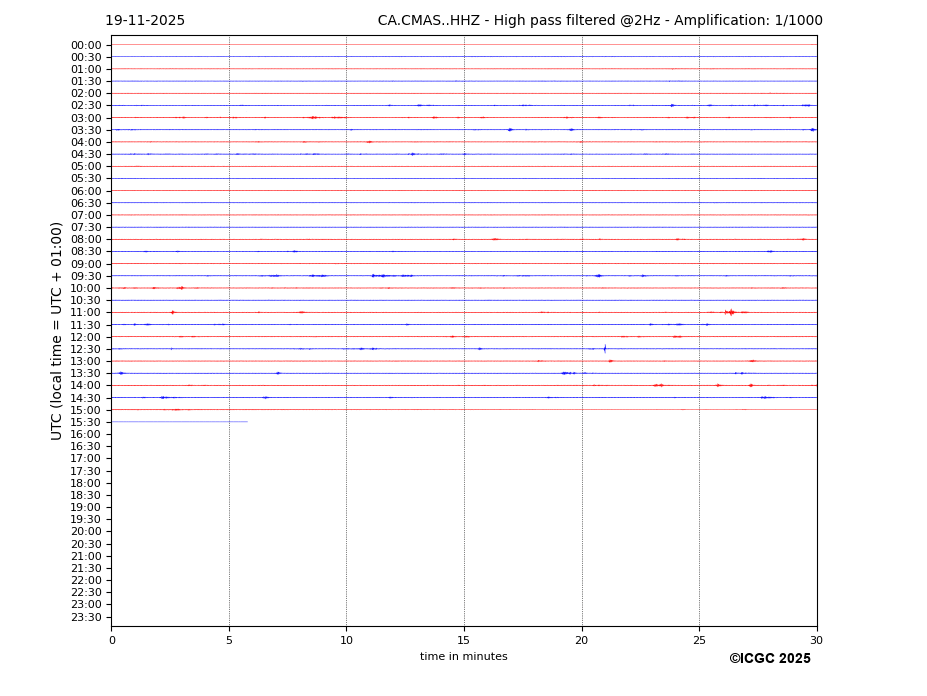927x696 pixels.
Task: Click the blue spike on the 12:30 trace
Action: (x=604, y=349)
